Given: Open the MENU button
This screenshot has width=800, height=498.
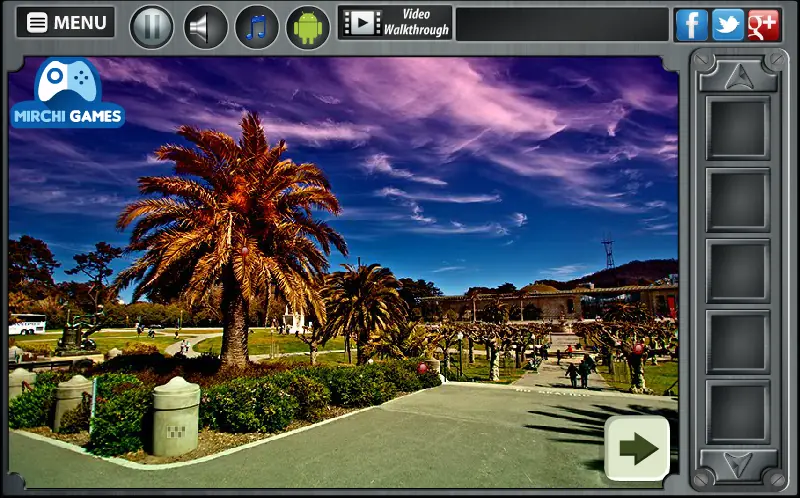Looking at the screenshot, I should click(65, 22).
